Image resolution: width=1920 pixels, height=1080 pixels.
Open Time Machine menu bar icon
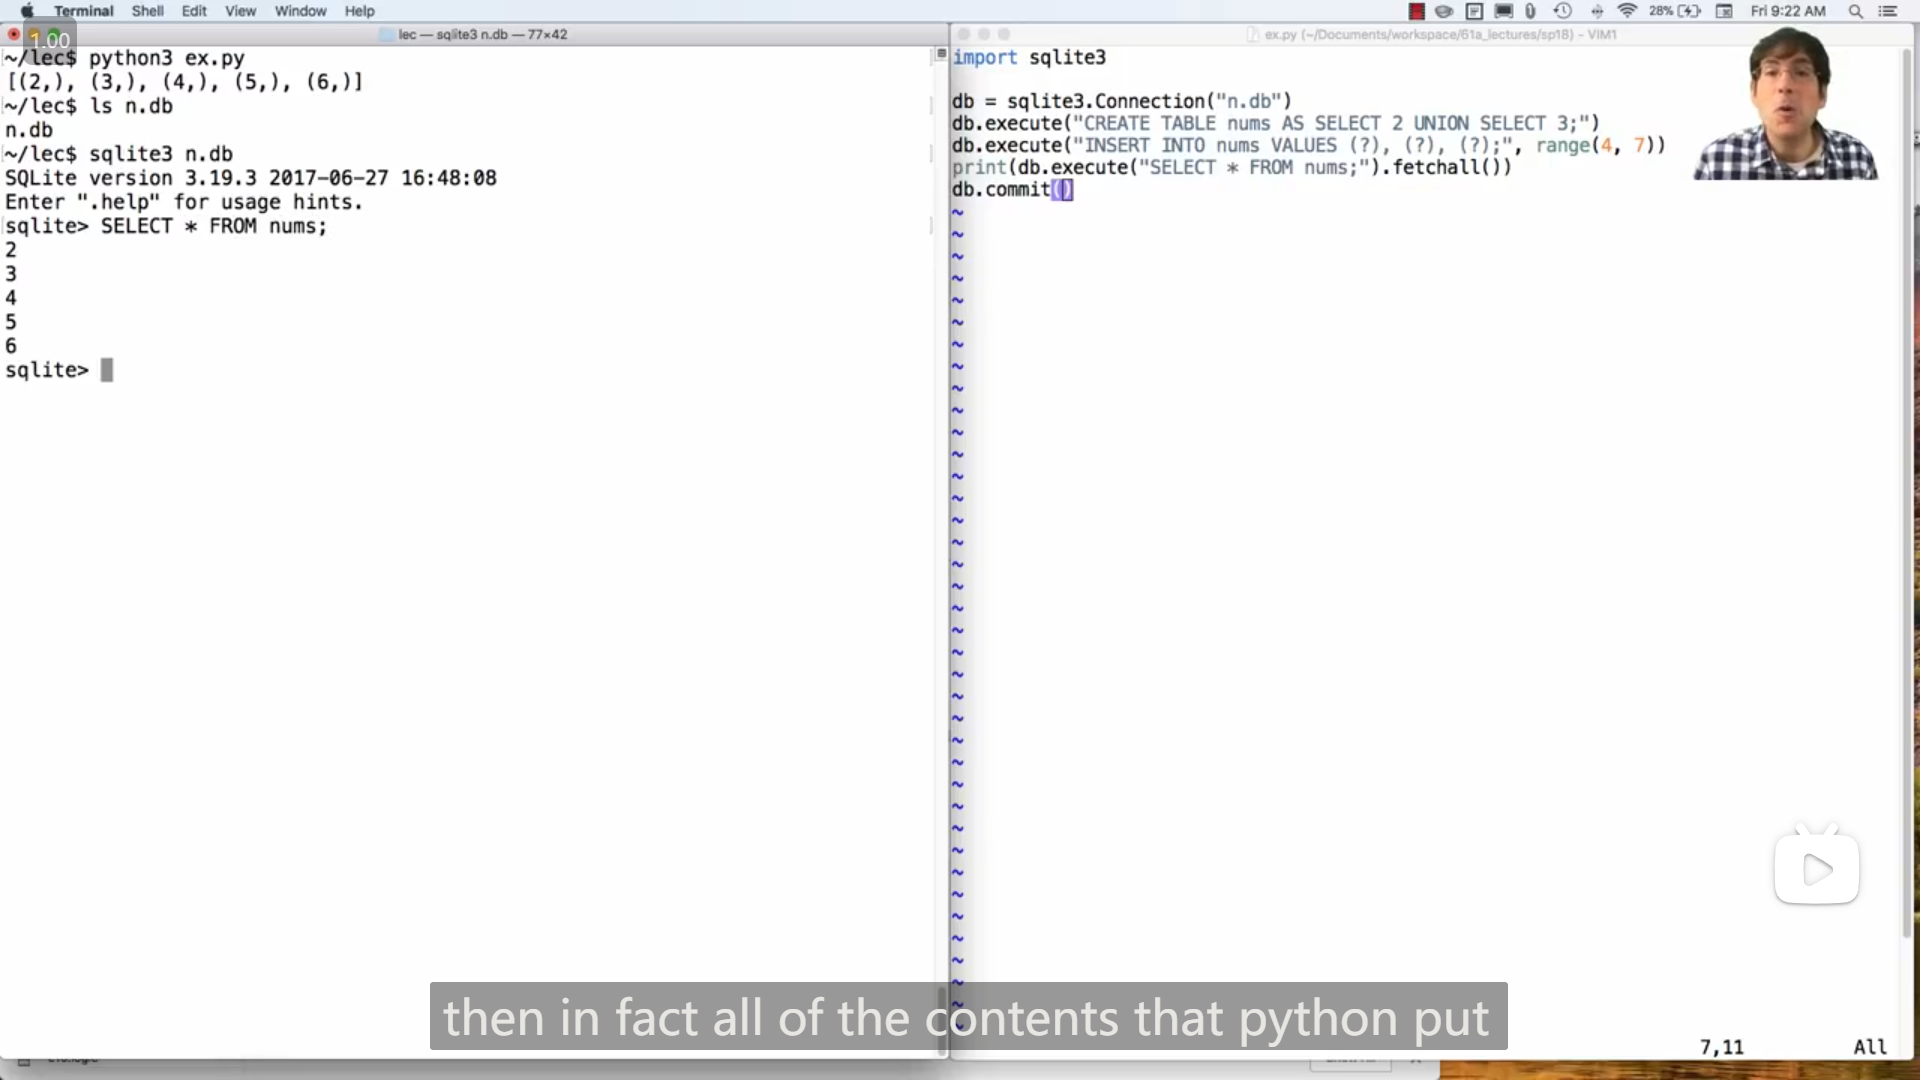[x=1563, y=11]
